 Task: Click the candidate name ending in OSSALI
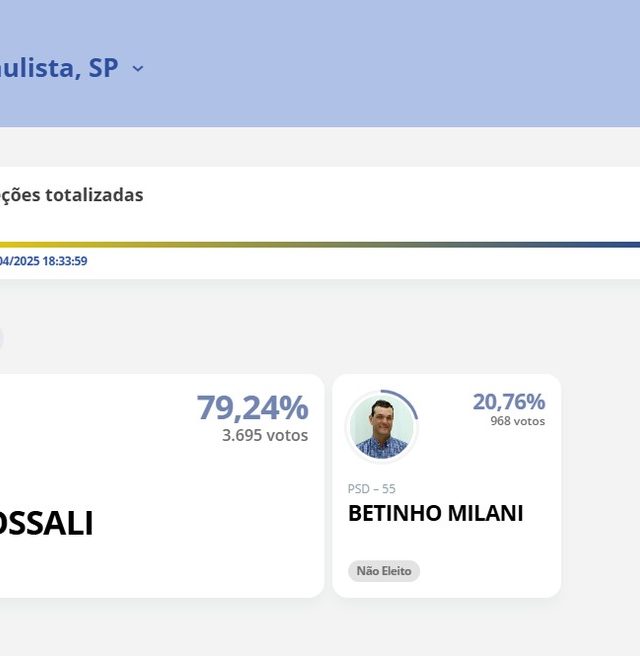pyautogui.click(x=46, y=523)
